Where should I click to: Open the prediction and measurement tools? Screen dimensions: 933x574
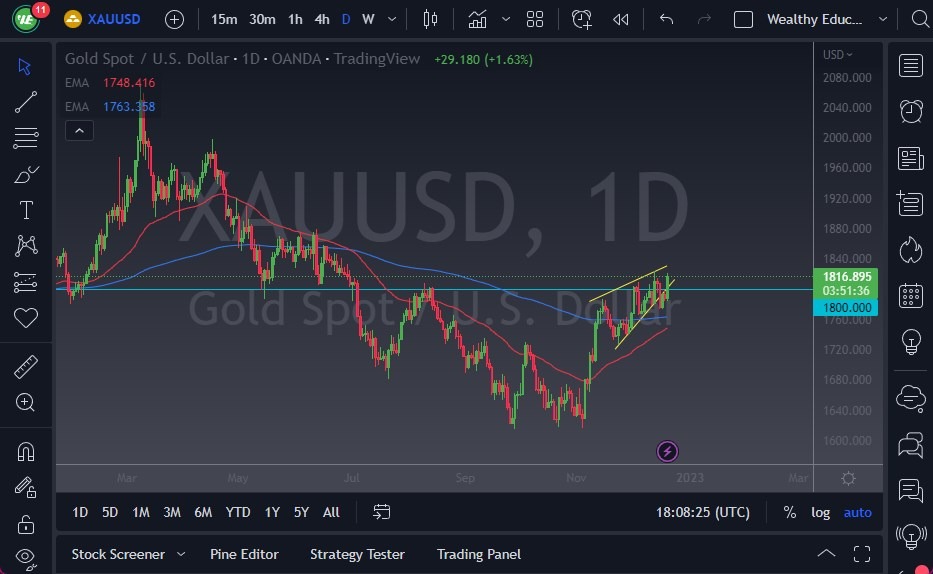[26, 282]
